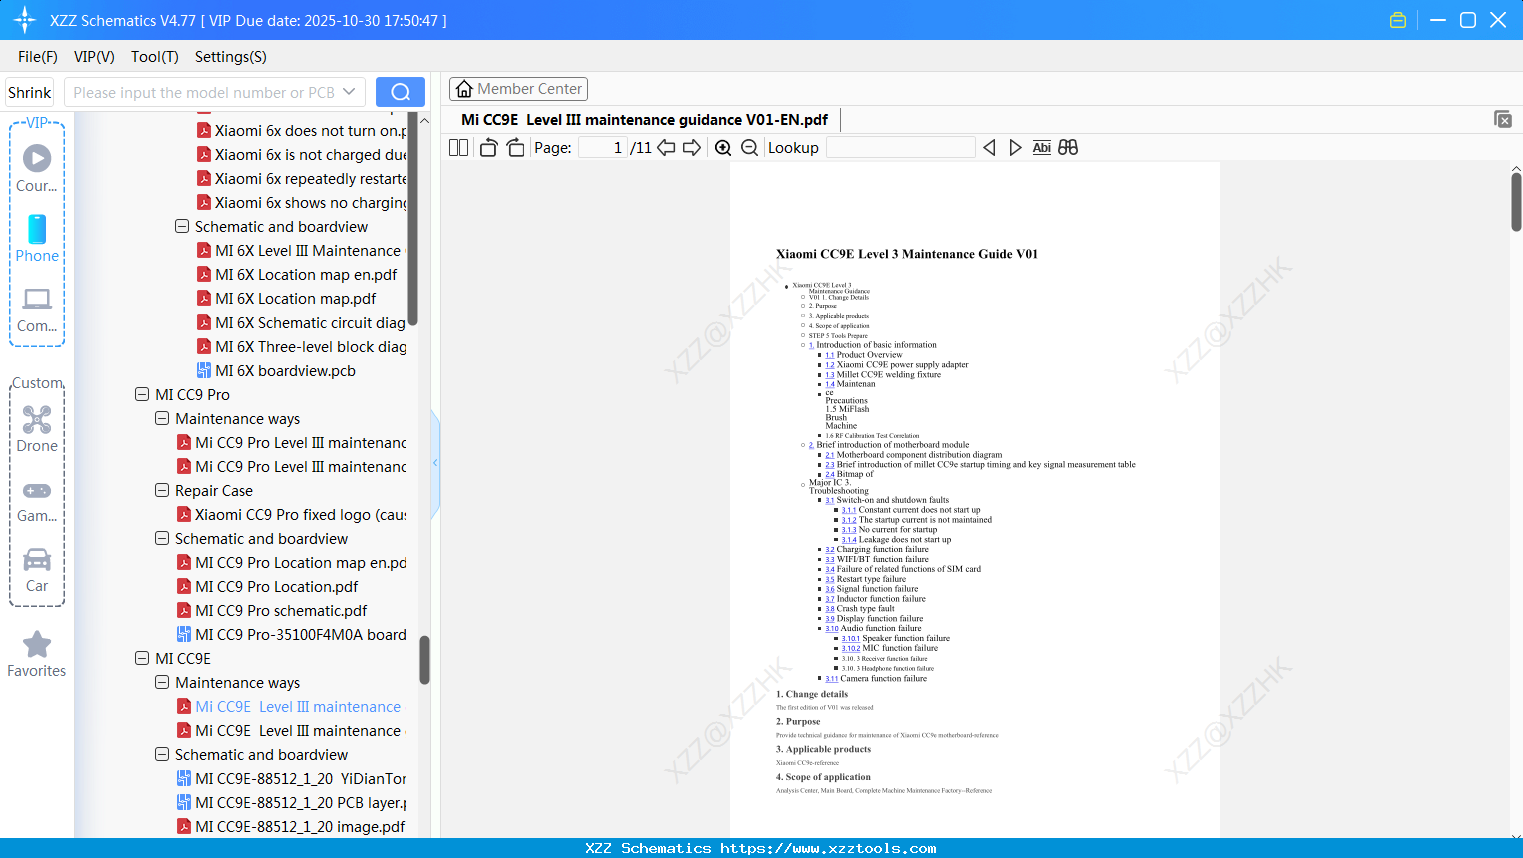This screenshot has height=858, width=1523.
Task: Go to the next PDF page arrow
Action: tap(692, 148)
